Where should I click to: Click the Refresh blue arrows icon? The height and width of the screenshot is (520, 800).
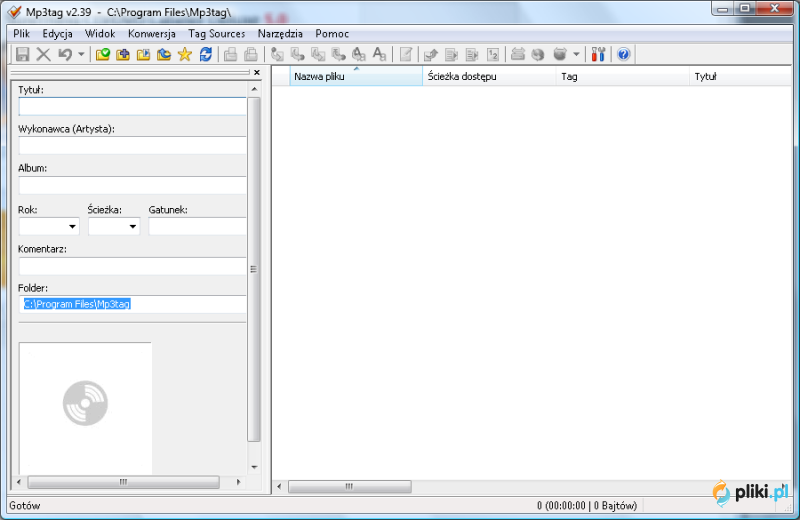pyautogui.click(x=206, y=54)
